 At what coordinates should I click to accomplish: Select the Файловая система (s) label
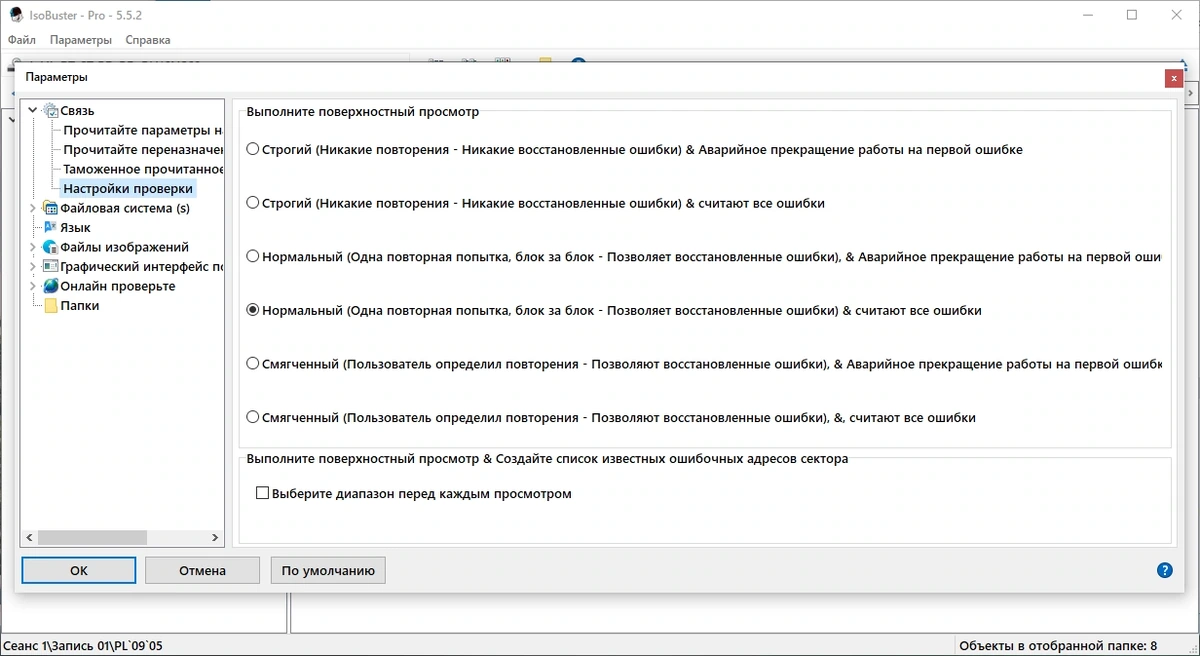(125, 208)
